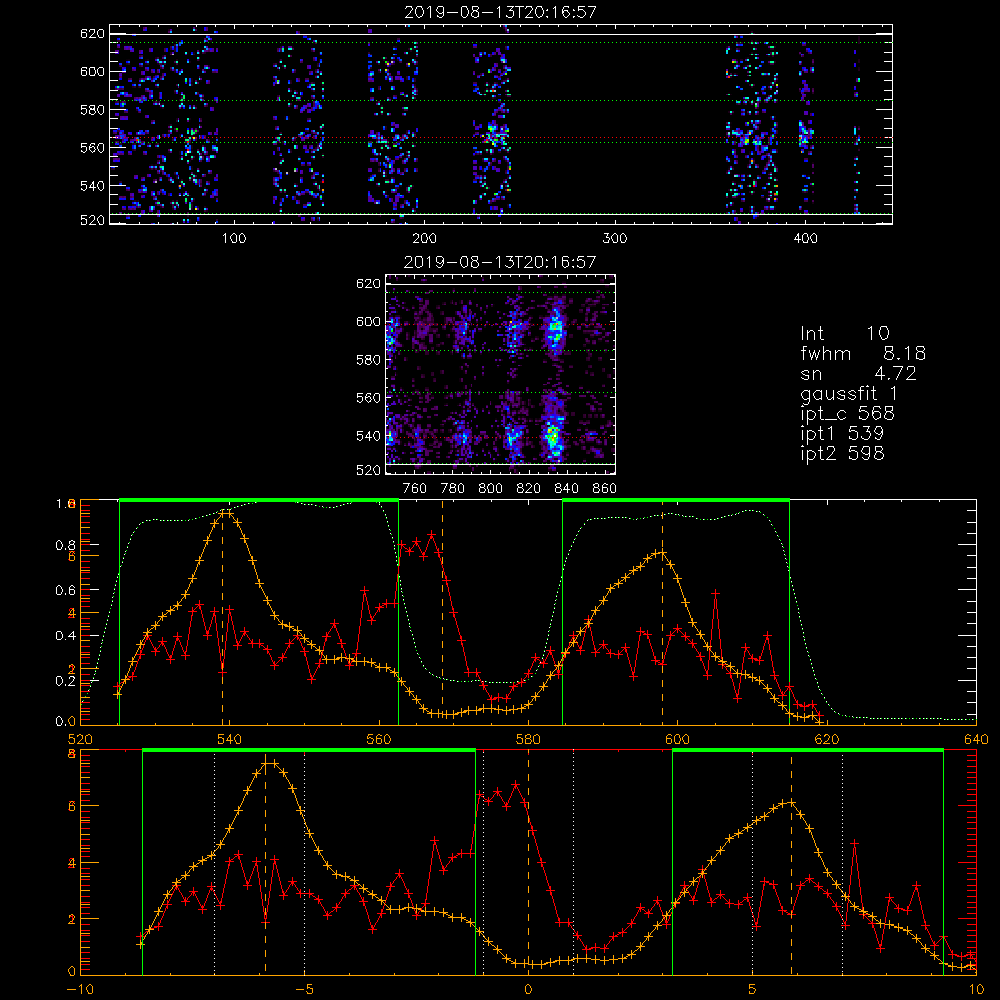
Task: Click x-axis label 100 of top image
Action: [233, 239]
